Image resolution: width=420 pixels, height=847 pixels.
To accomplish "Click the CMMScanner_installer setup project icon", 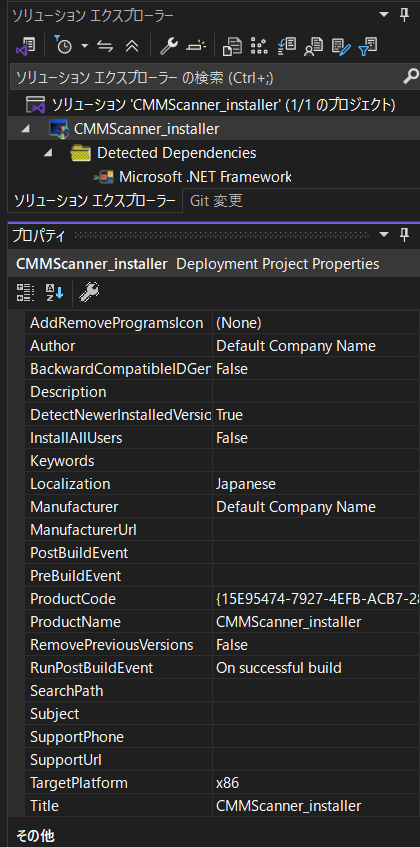I will coord(59,130).
